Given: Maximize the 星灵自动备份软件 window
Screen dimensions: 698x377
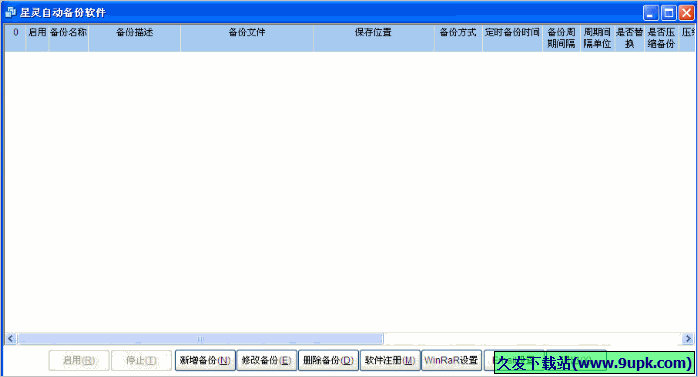Looking at the screenshot, I should [x=668, y=12].
